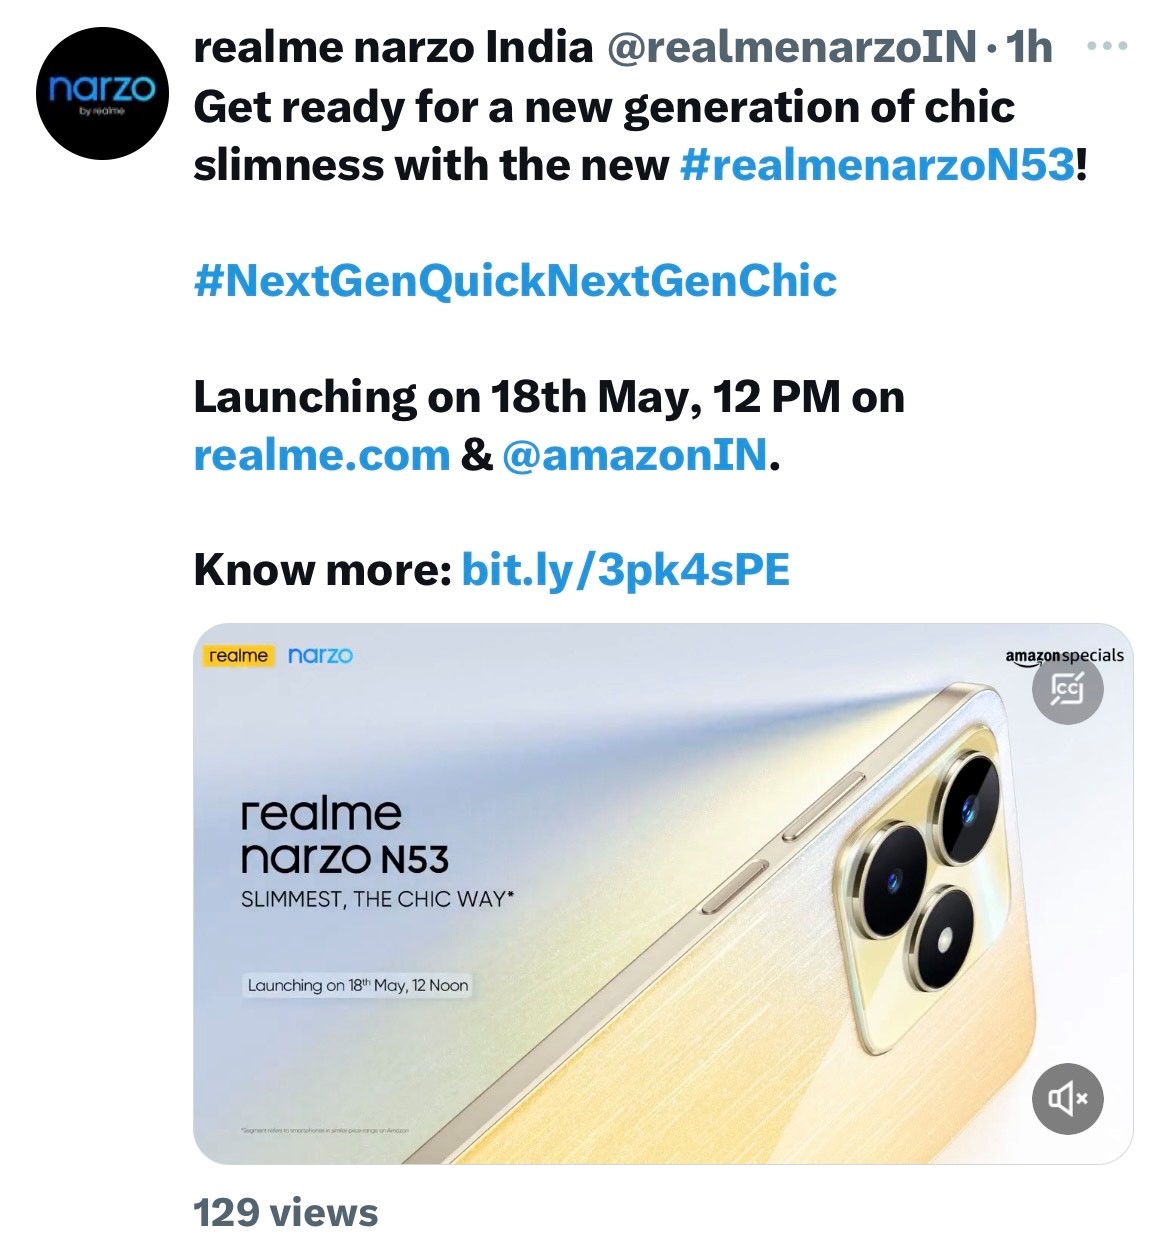Screen dimensions: 1170x1248
Task: Open the @realmenarzoIN handle
Action: [791, 47]
